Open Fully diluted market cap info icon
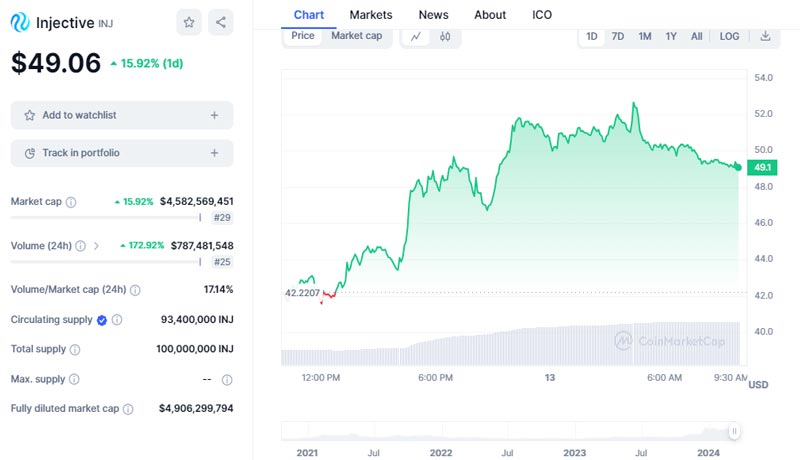 tap(128, 409)
